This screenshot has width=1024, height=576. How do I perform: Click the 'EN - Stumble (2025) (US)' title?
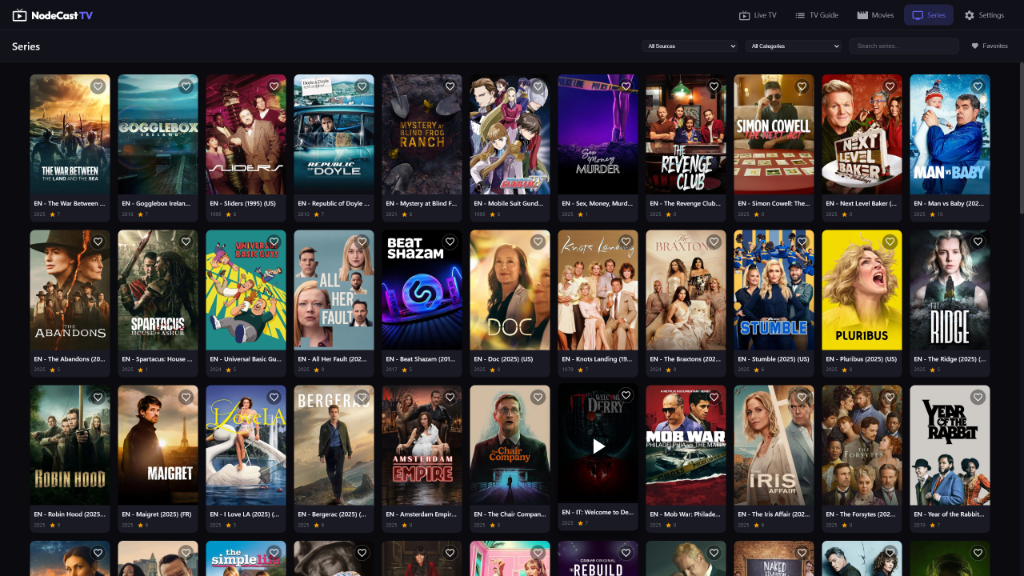tap(773, 359)
